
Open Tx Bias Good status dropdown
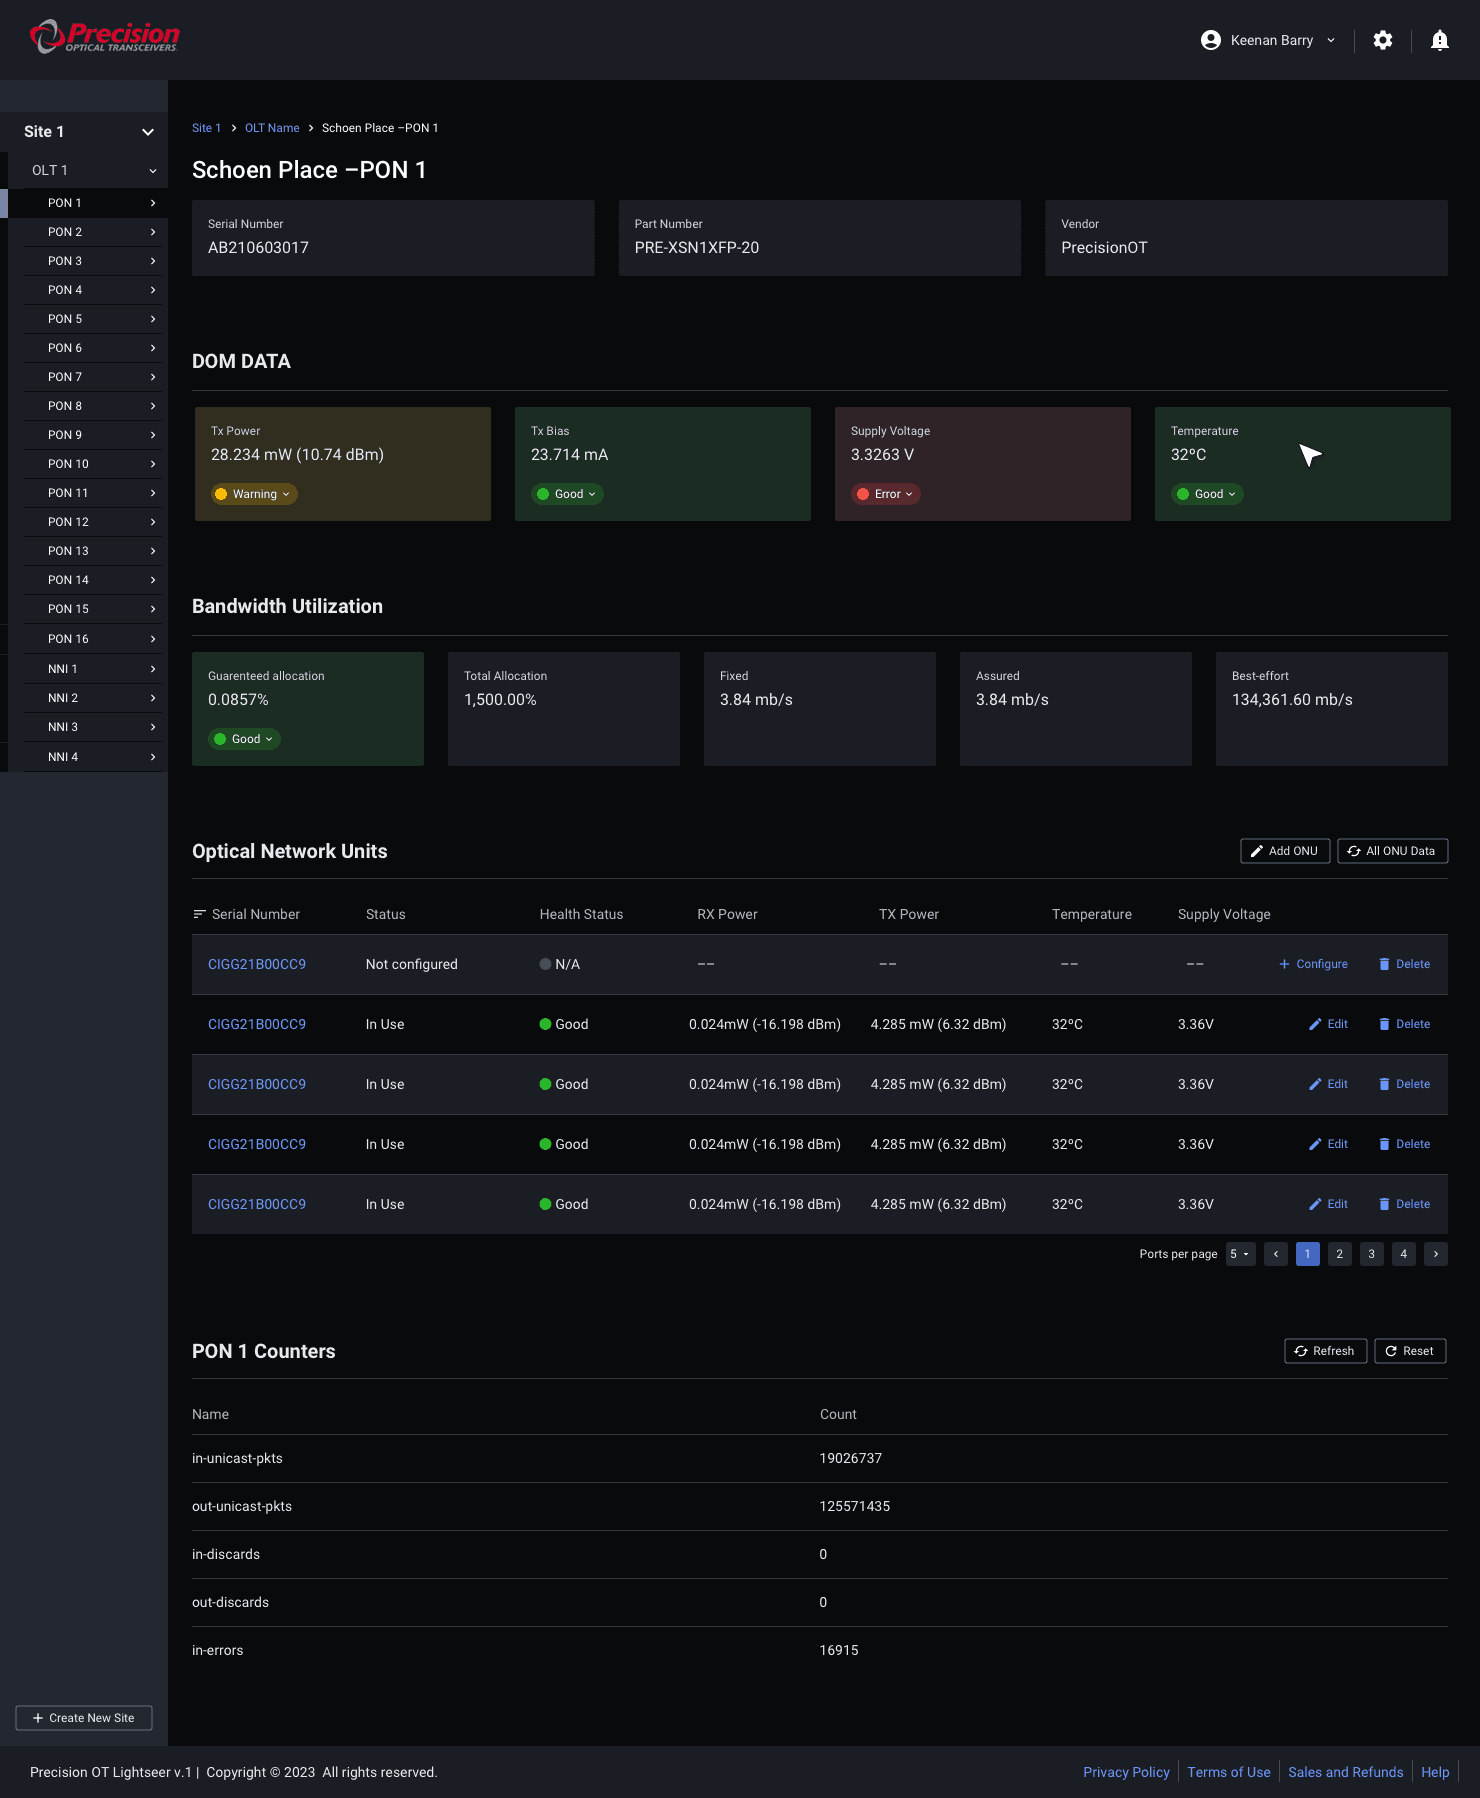pyautogui.click(x=567, y=494)
